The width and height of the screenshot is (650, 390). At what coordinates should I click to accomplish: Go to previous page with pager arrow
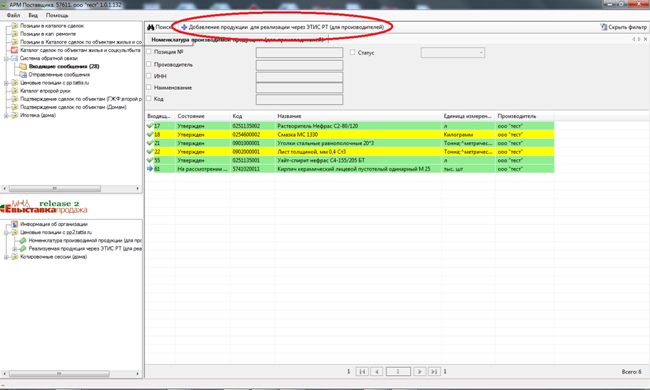coord(376,371)
